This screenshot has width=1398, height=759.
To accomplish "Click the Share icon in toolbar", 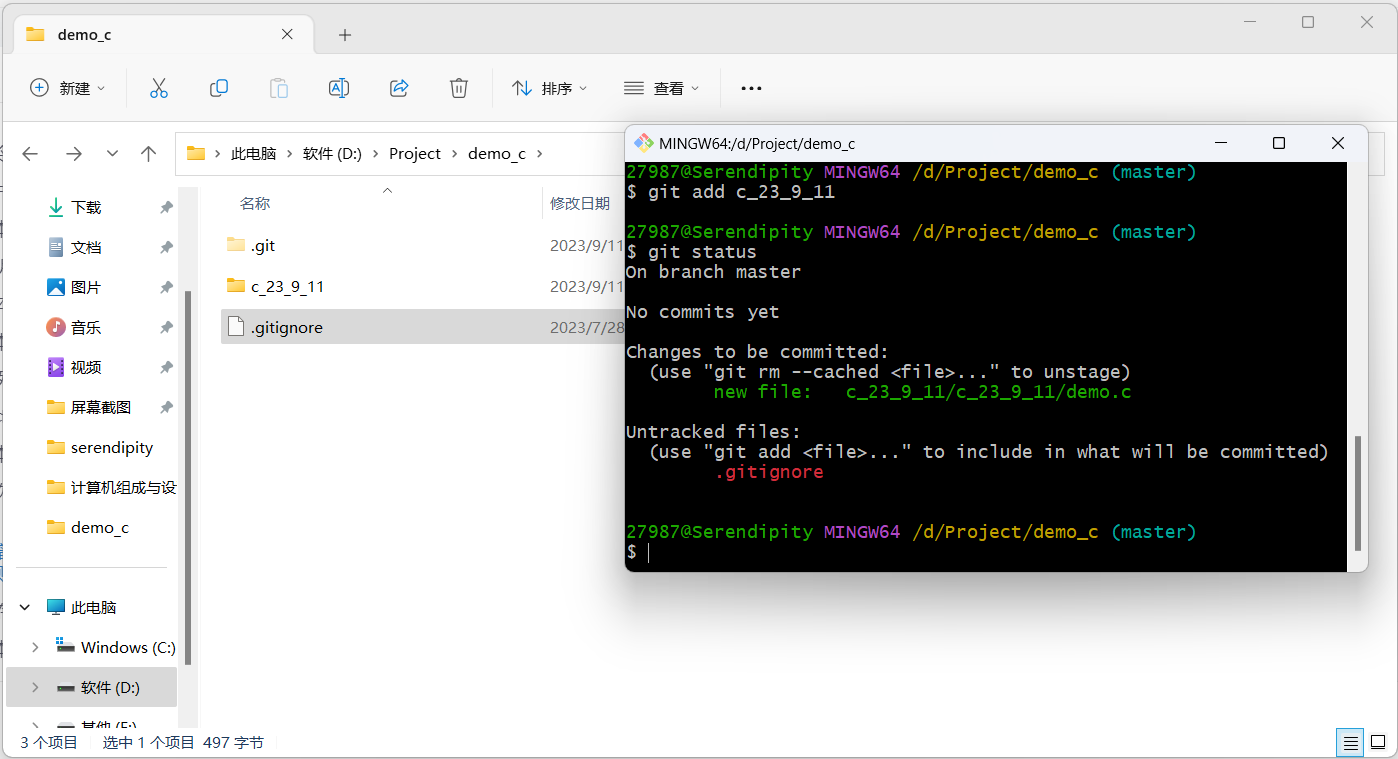I will coord(399,88).
